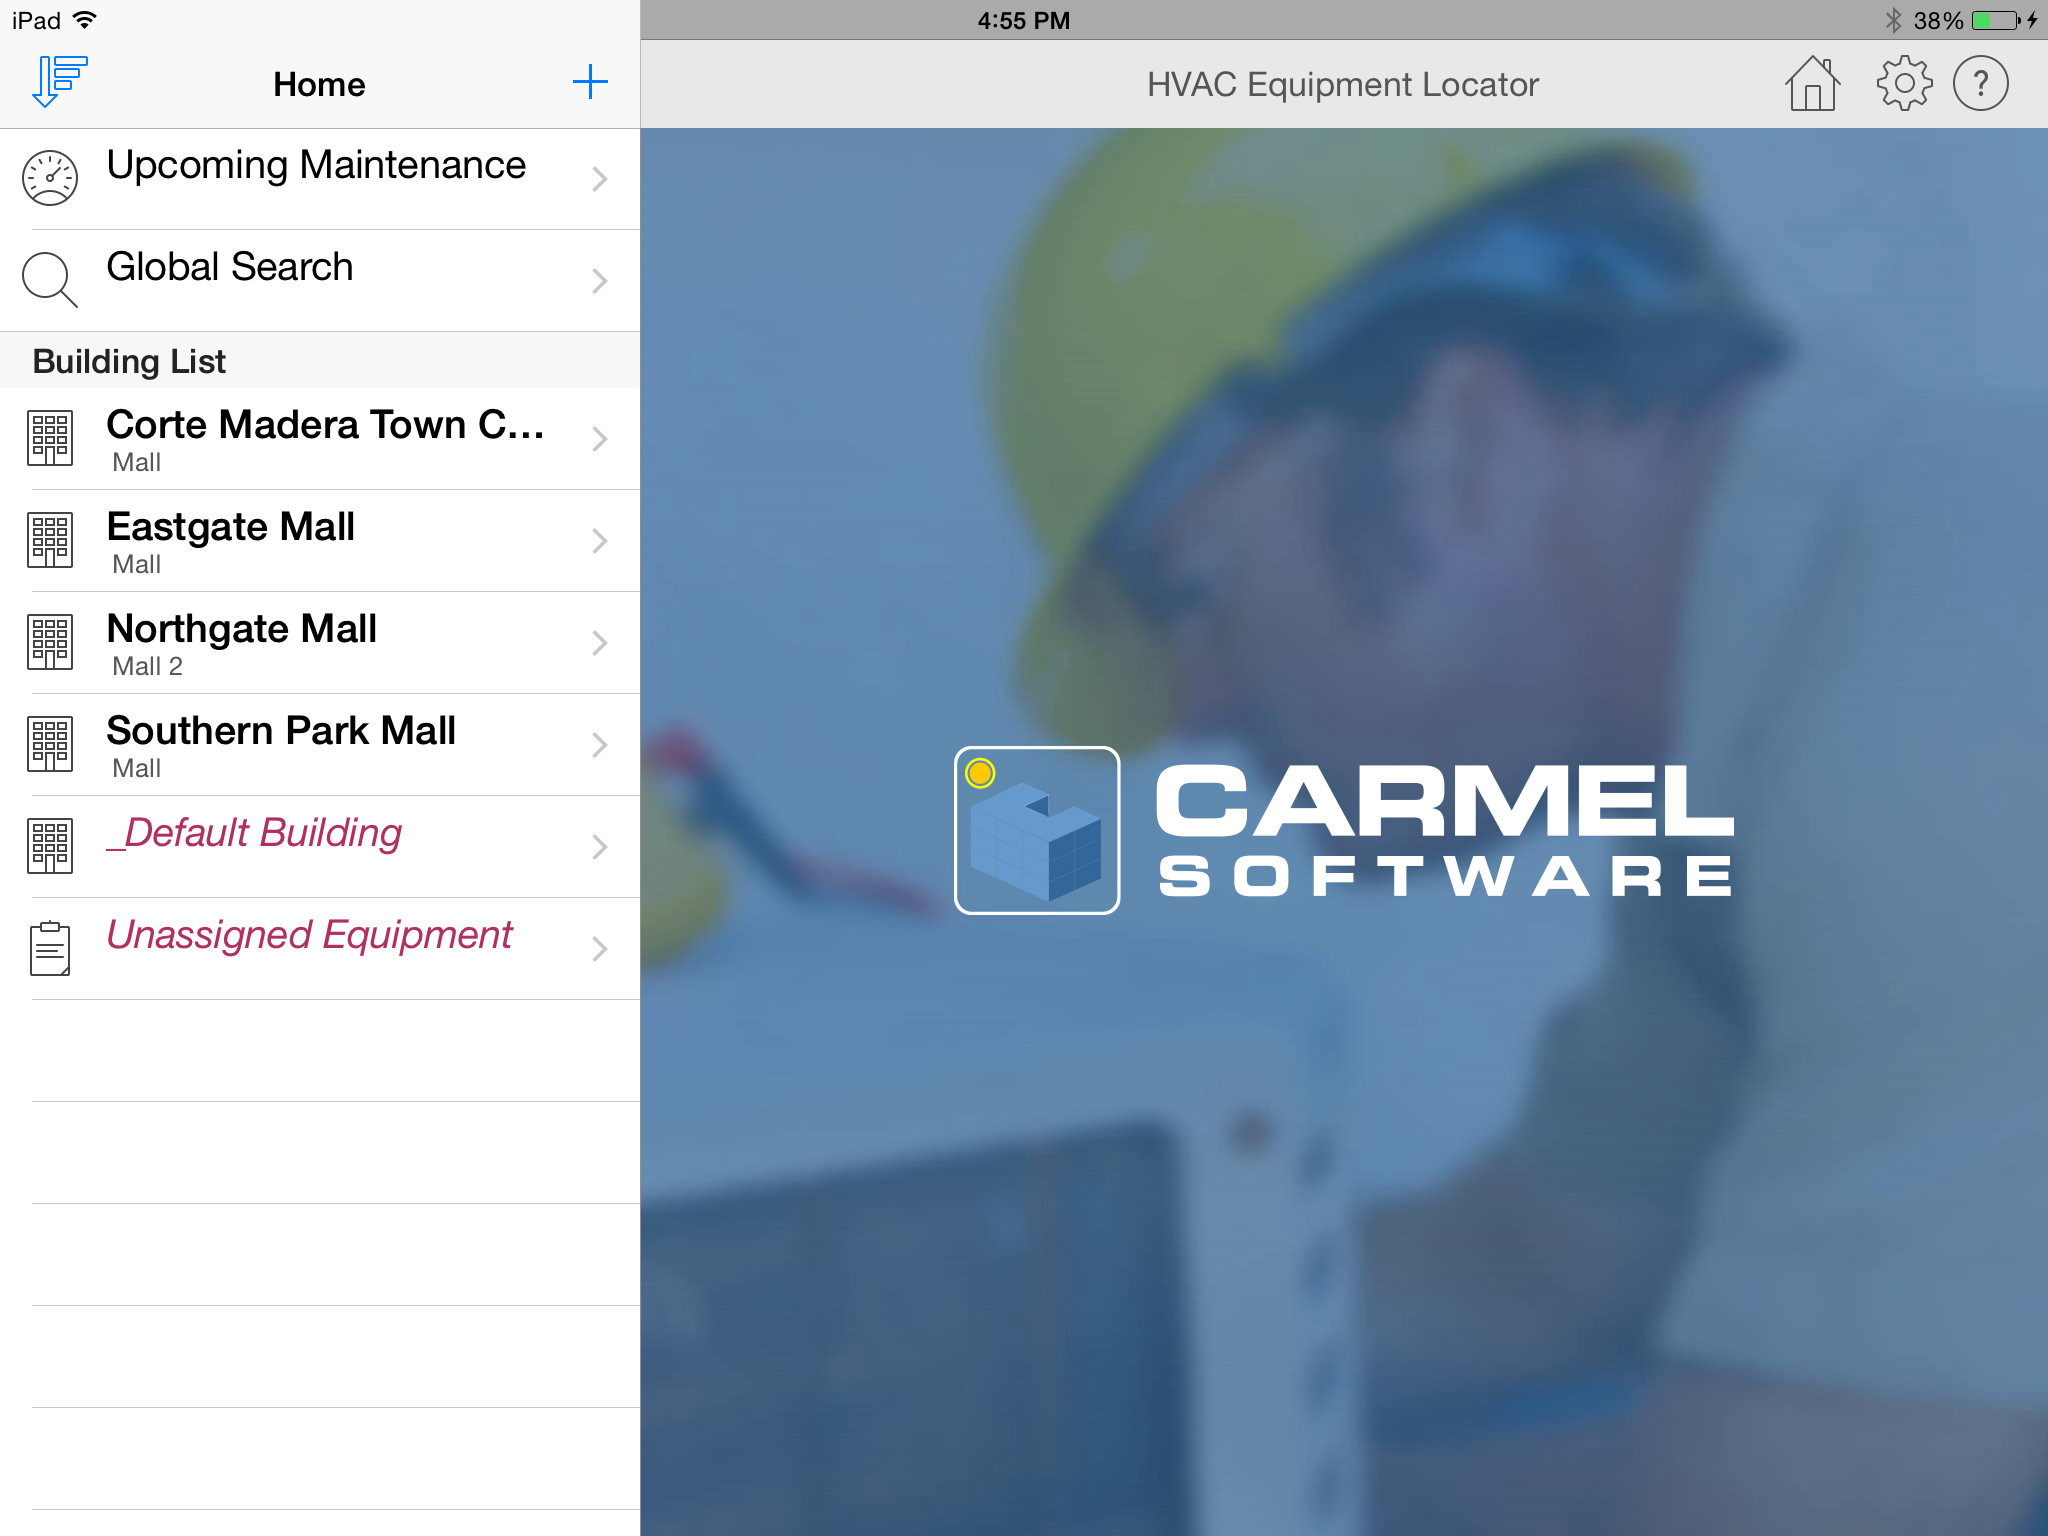Tap the building icon beside _Default Building
Viewport: 2048px width, 1536px height.
tap(50, 846)
